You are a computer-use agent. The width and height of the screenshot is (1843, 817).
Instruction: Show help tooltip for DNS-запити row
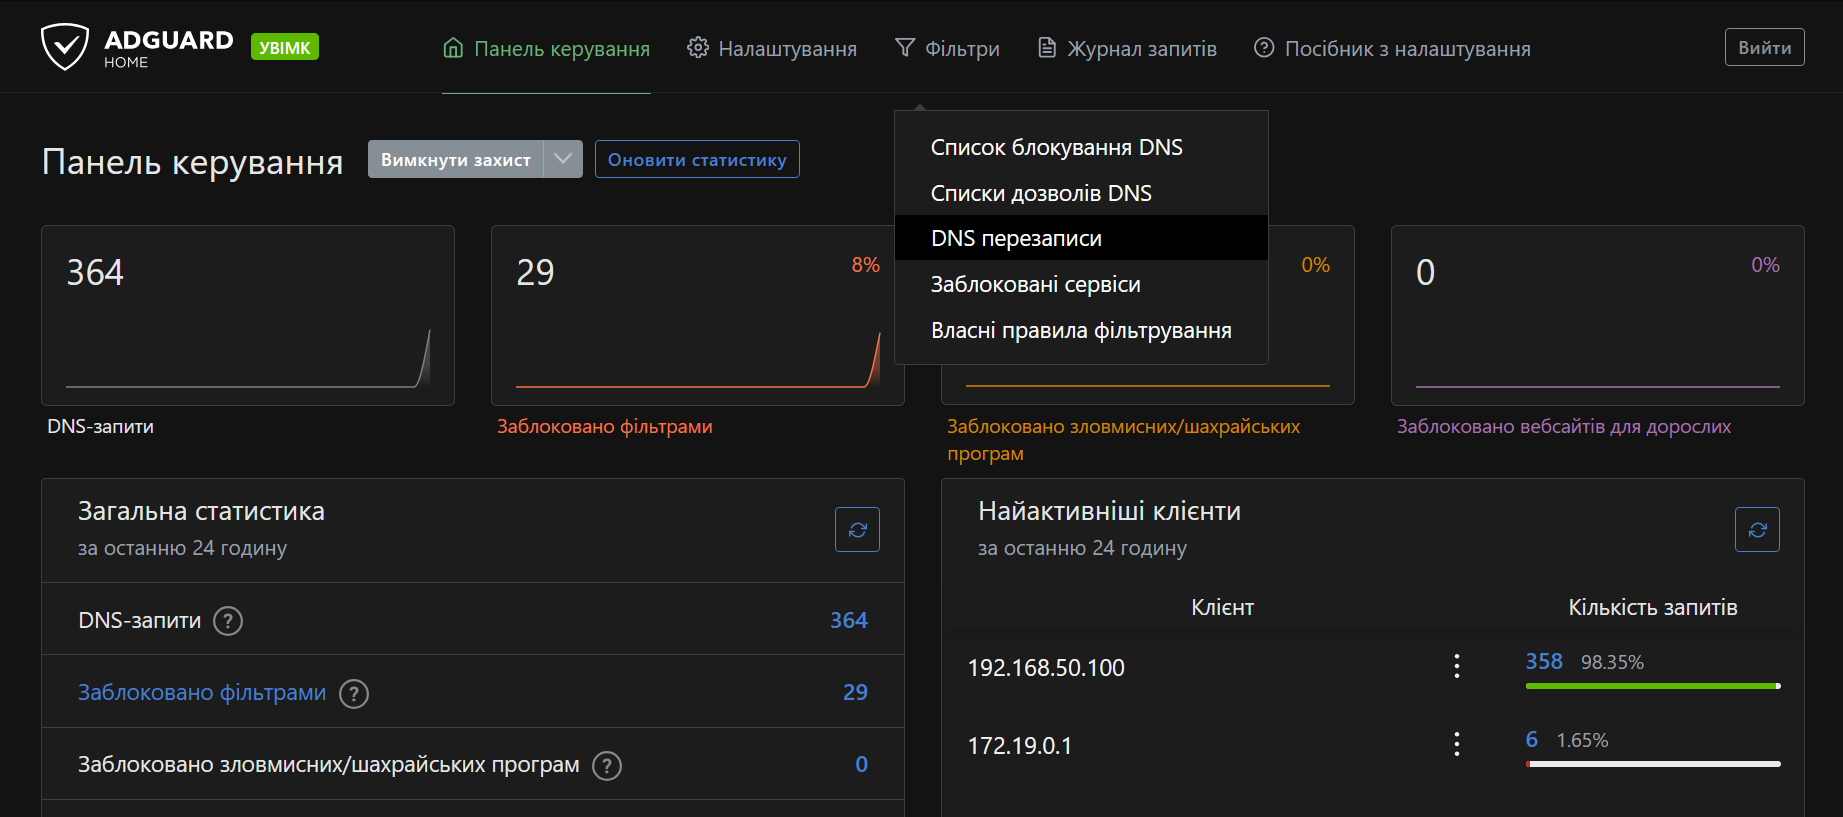click(x=228, y=621)
